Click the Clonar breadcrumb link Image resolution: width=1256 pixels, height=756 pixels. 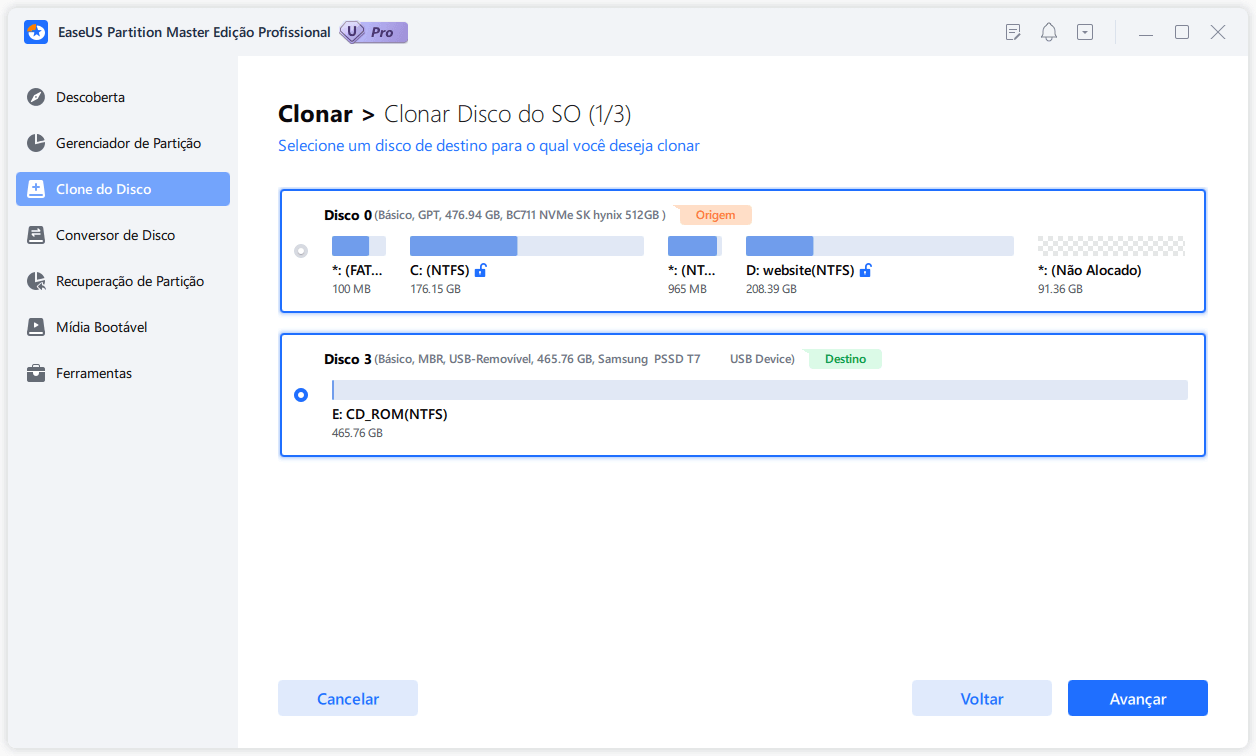tap(315, 114)
